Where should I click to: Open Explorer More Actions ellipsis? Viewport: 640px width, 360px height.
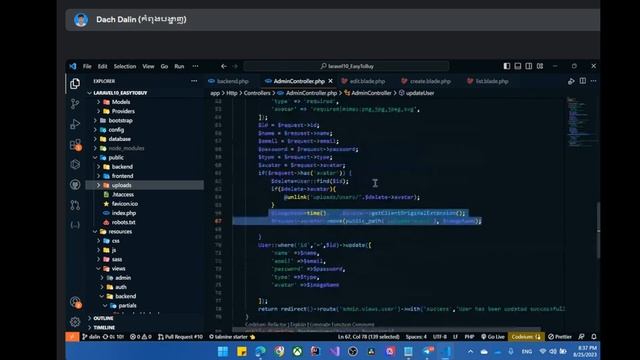click(x=194, y=81)
